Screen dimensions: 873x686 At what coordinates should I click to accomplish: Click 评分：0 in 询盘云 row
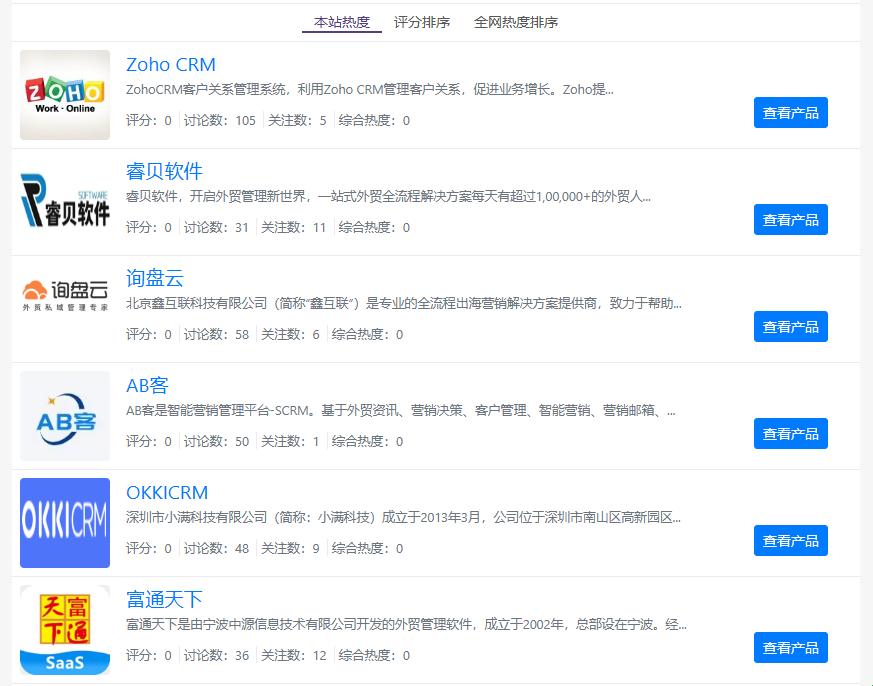[x=149, y=334]
